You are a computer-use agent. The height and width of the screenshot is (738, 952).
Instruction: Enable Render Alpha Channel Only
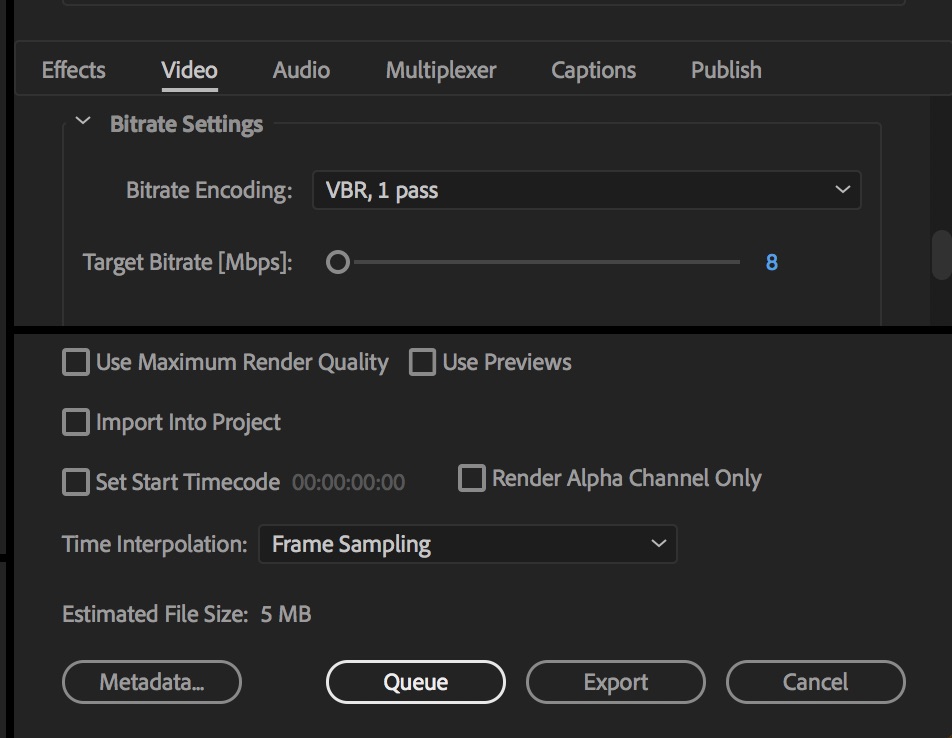472,478
